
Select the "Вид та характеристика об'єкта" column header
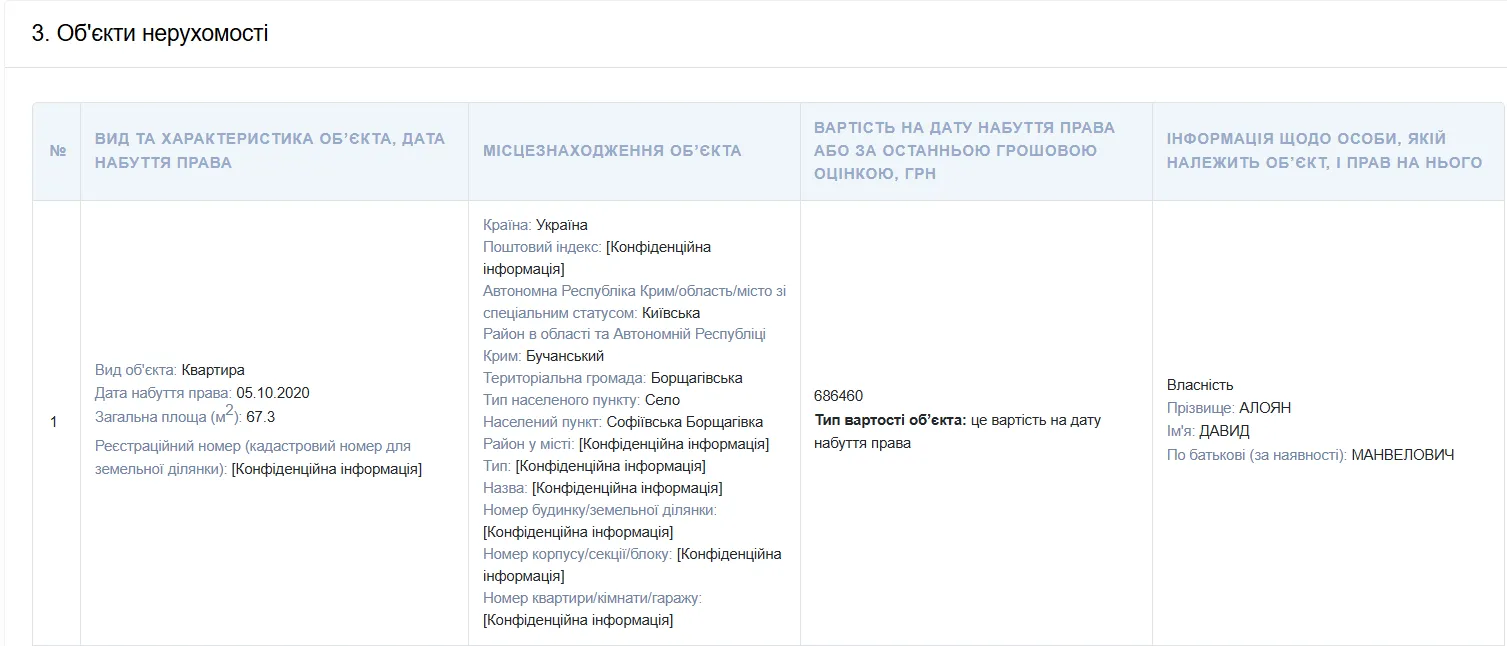coord(270,150)
